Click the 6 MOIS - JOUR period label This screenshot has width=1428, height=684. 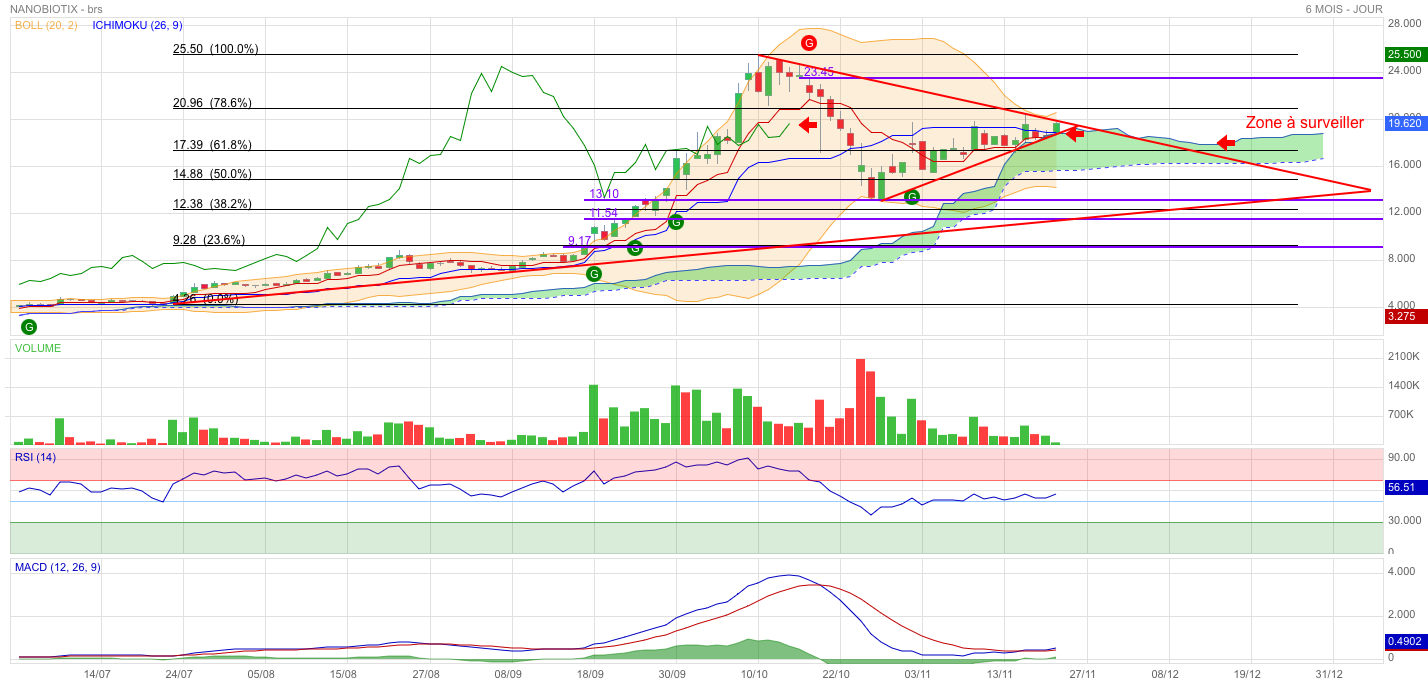tap(1344, 9)
